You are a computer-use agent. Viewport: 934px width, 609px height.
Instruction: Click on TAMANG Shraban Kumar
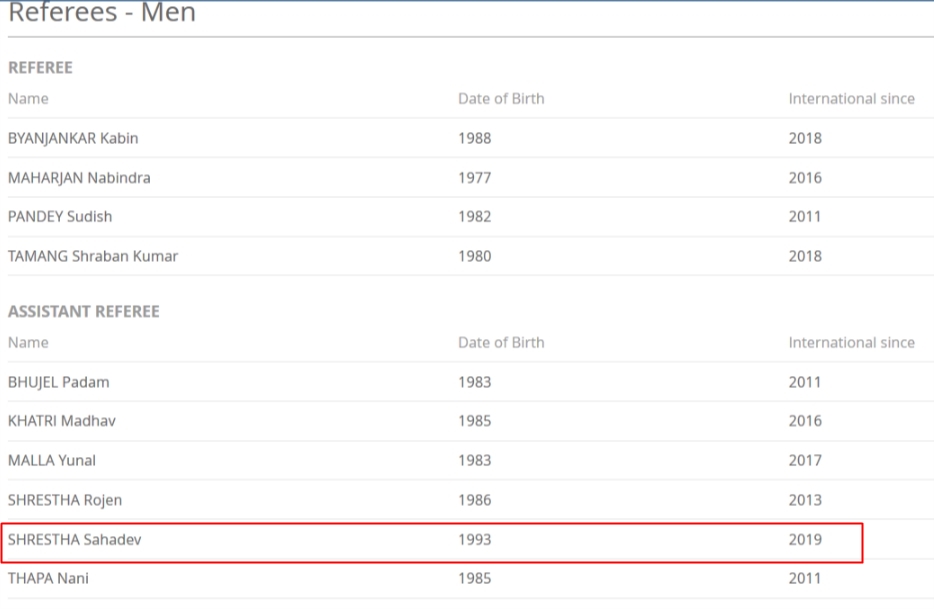(93, 256)
